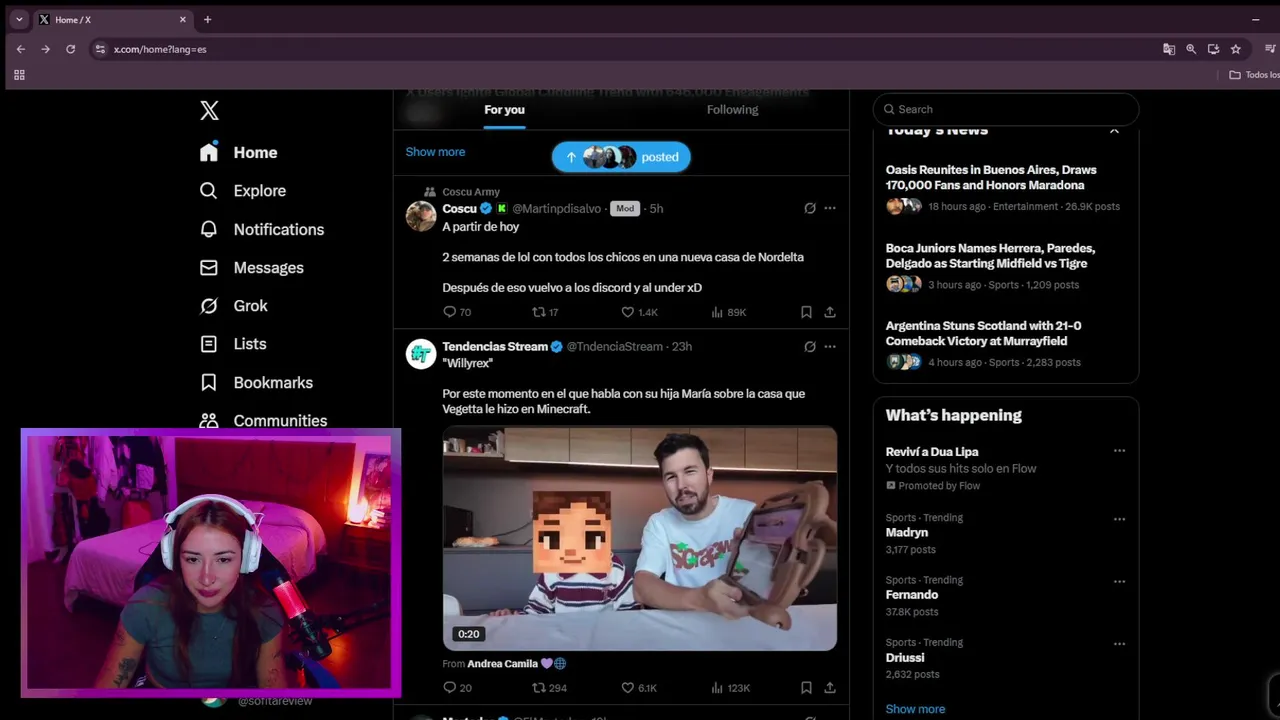Open Grok in the sidebar
Viewport: 1280px width, 720px height.
tap(233, 305)
